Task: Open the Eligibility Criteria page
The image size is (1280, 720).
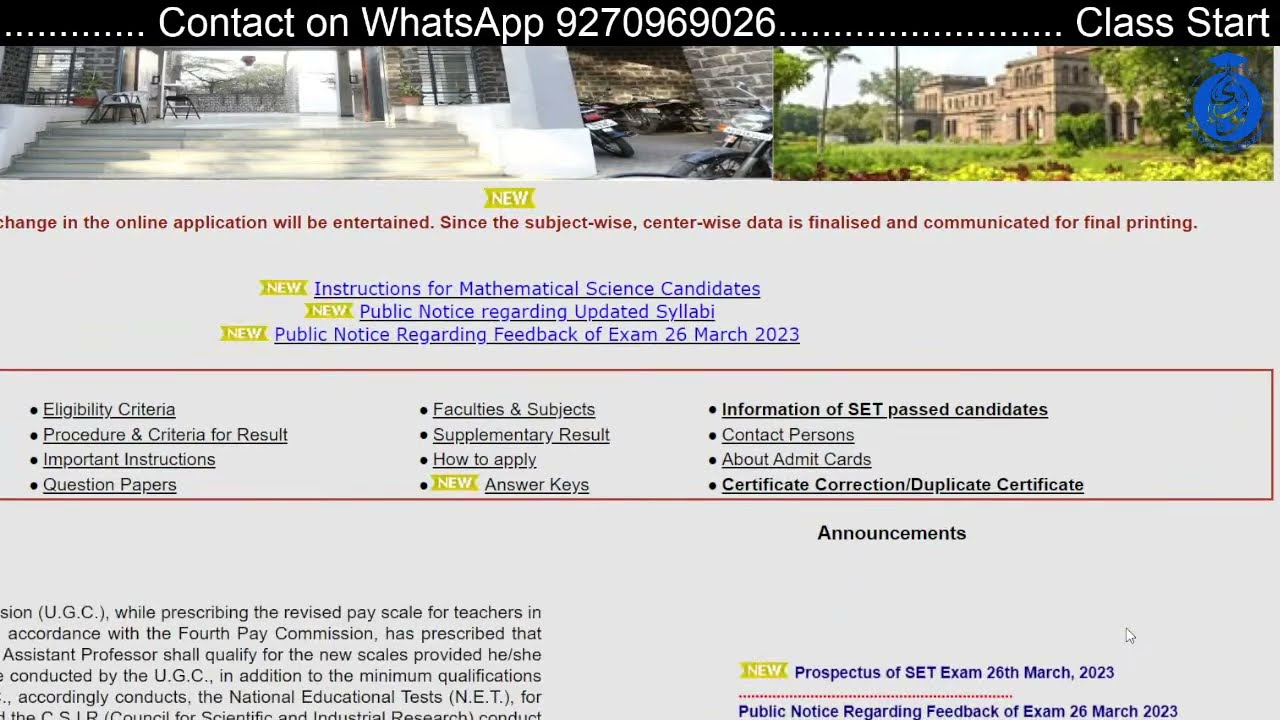Action: point(109,410)
